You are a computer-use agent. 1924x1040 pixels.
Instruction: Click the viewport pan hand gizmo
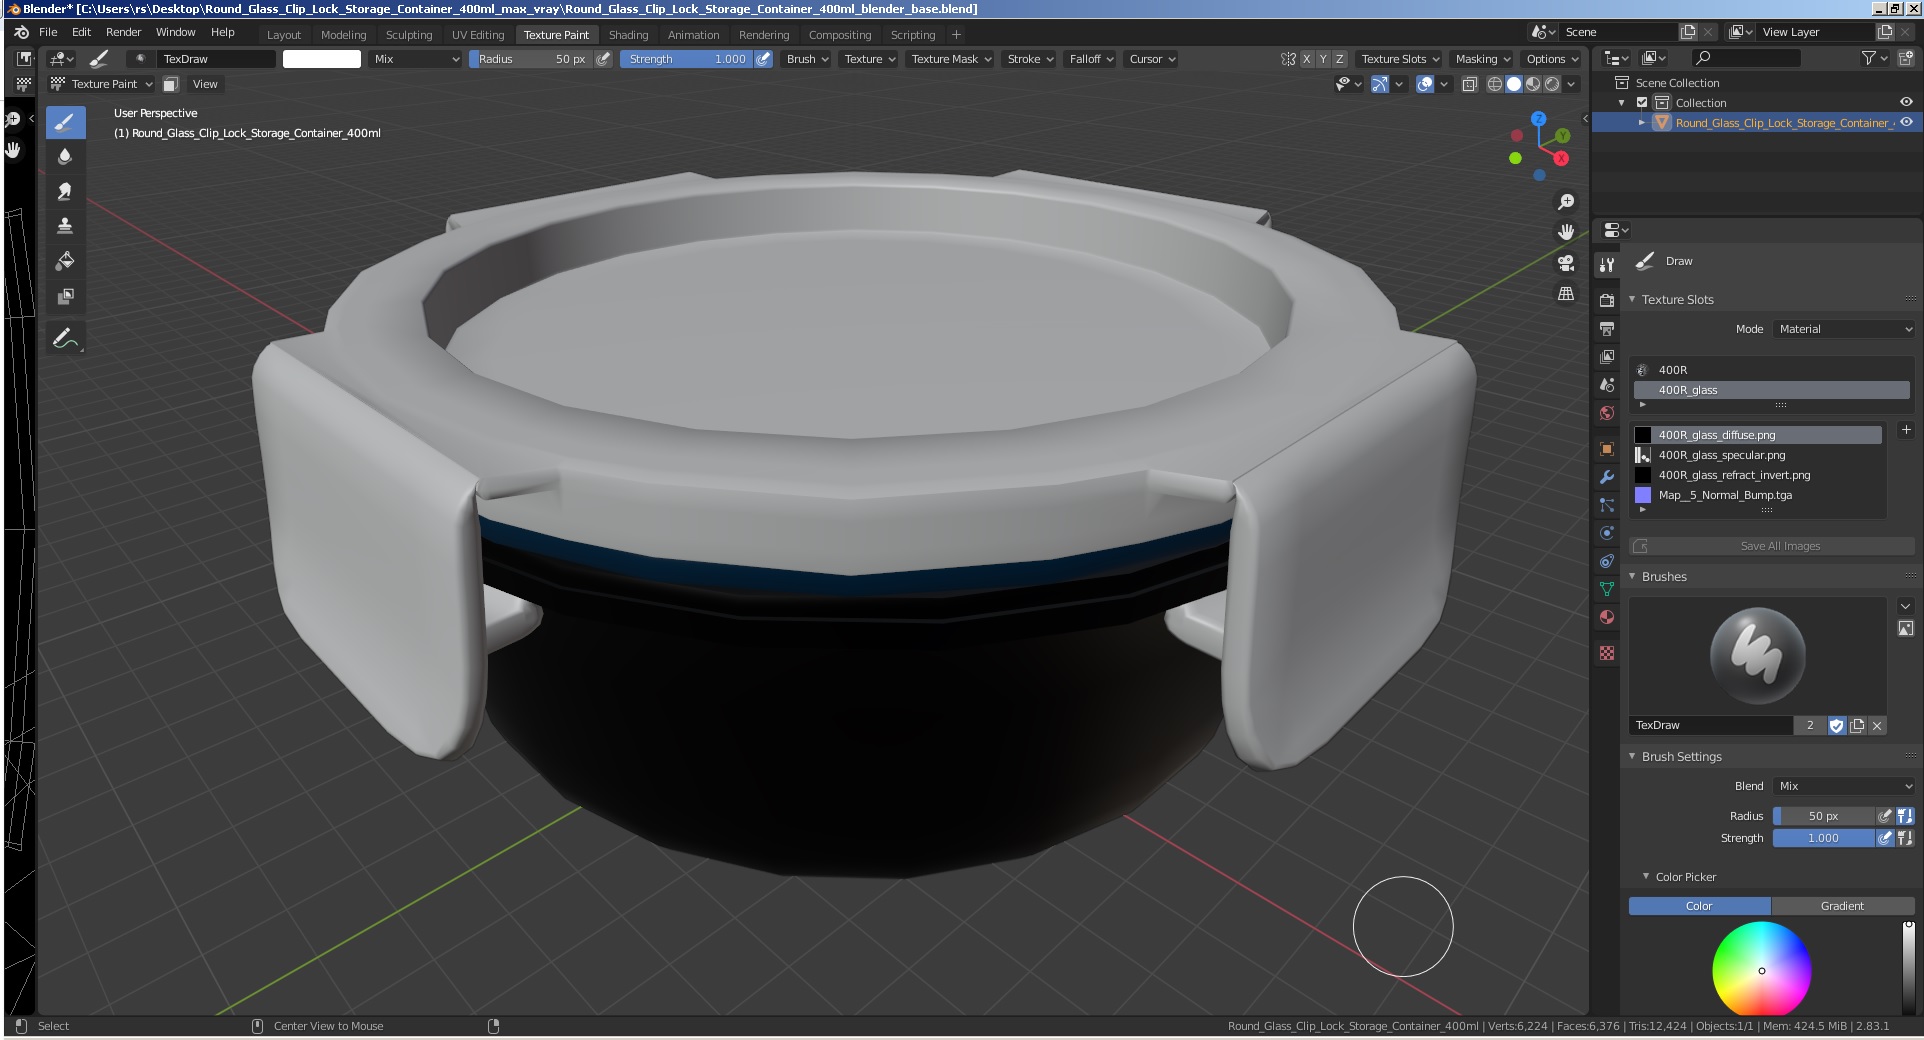pos(1566,232)
